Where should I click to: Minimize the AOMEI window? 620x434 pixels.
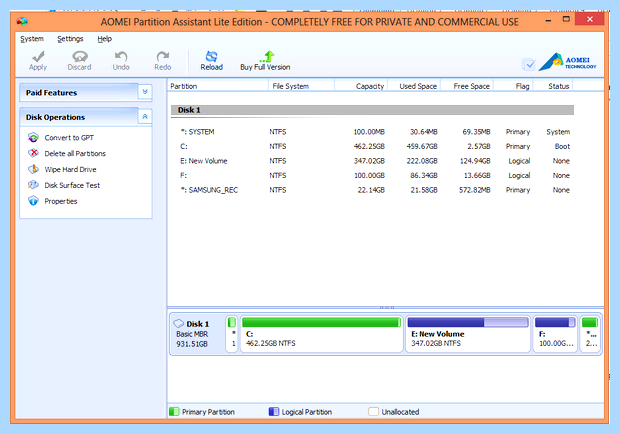tap(548, 20)
